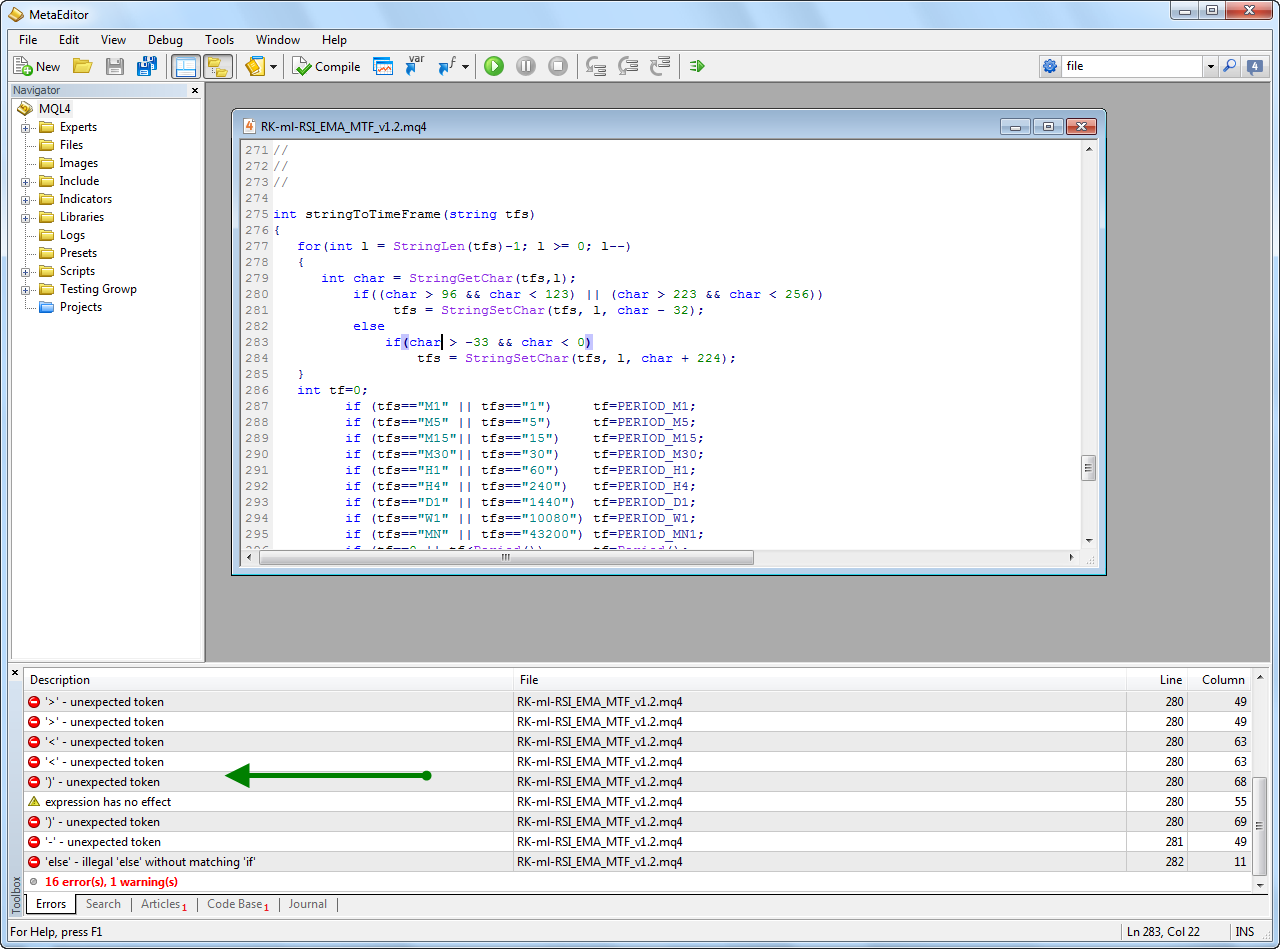This screenshot has height=949, width=1280.
Task: Select the MQL4 root node
Action: pos(54,109)
